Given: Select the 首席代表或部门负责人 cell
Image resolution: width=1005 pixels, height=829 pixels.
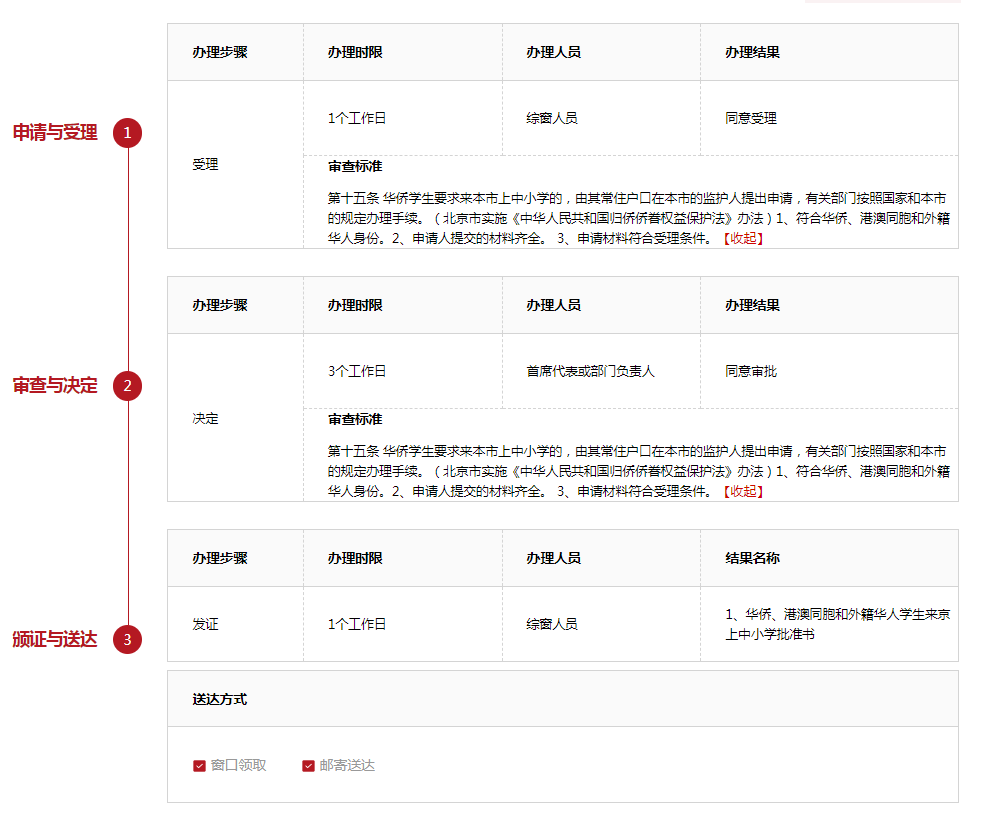Looking at the screenshot, I should (590, 371).
